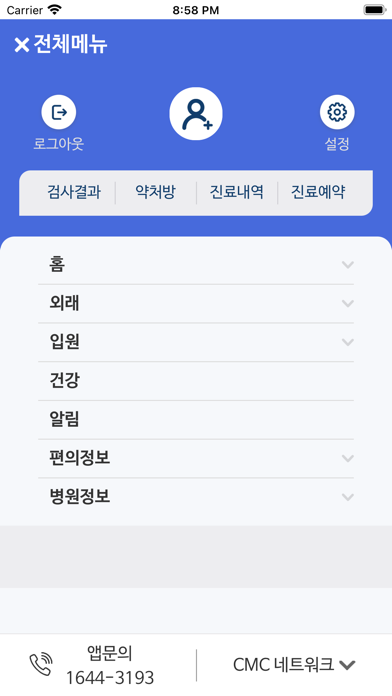392x696 pixels.
Task: Expand the 편의정보 menu chevron
Action: click(x=348, y=458)
